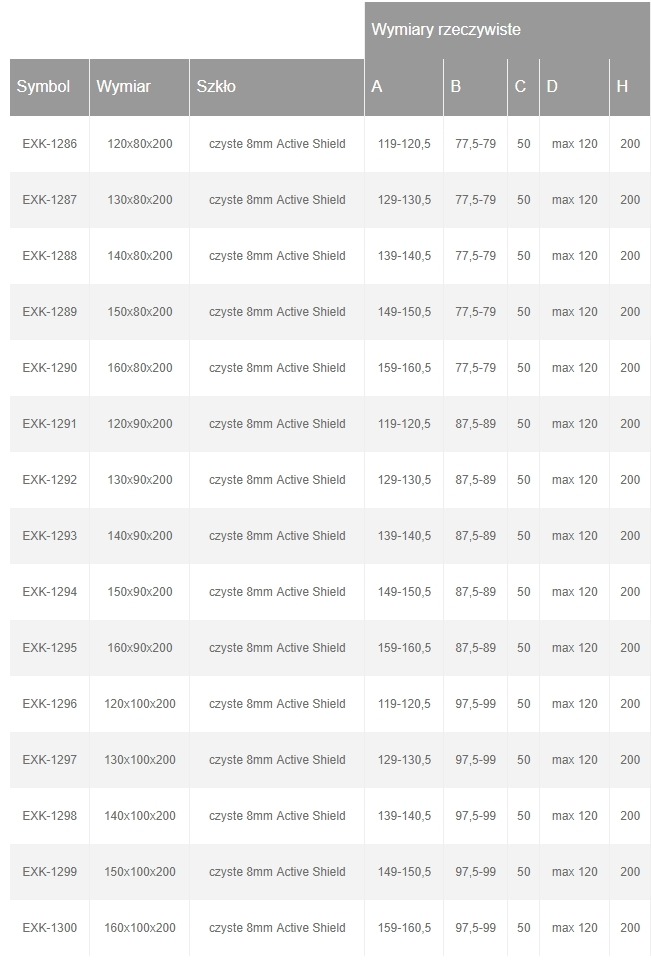Click the glass description in the EXK-1288 row
The height and width of the screenshot is (960, 651).
(277, 256)
